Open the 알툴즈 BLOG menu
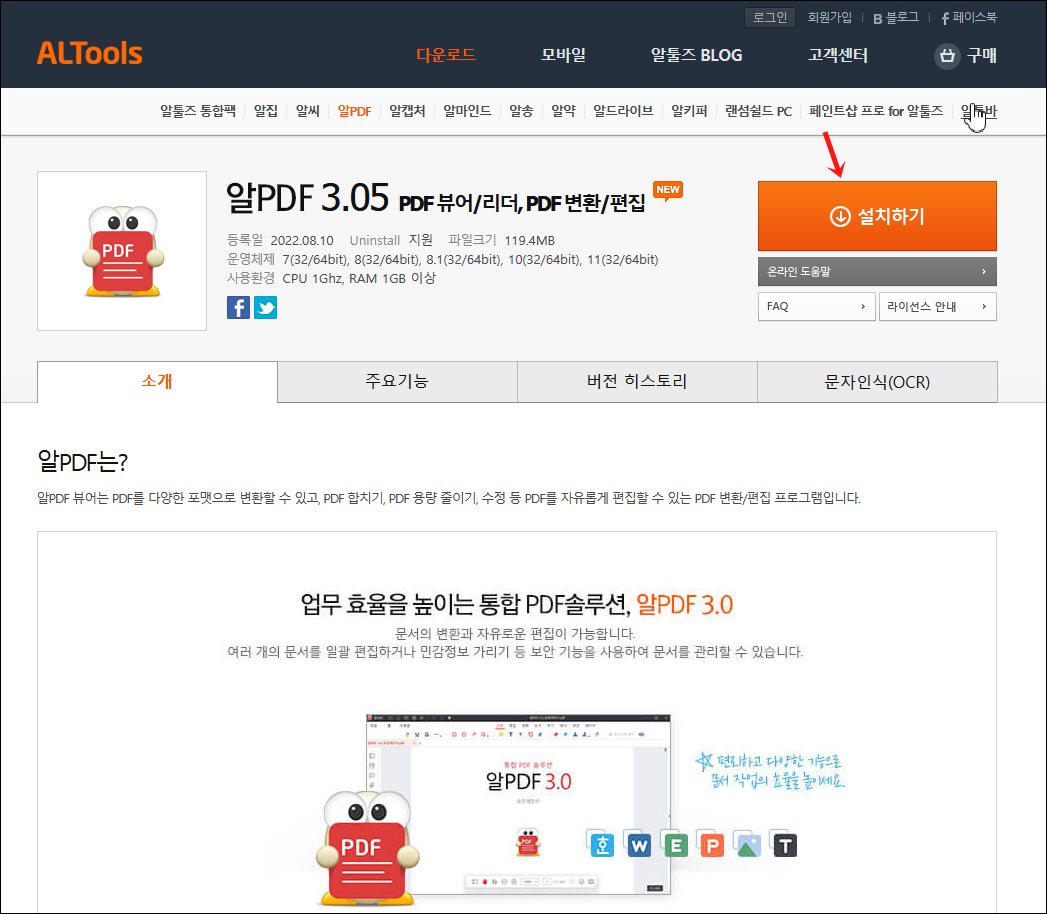The height and width of the screenshot is (914, 1047). coord(696,55)
